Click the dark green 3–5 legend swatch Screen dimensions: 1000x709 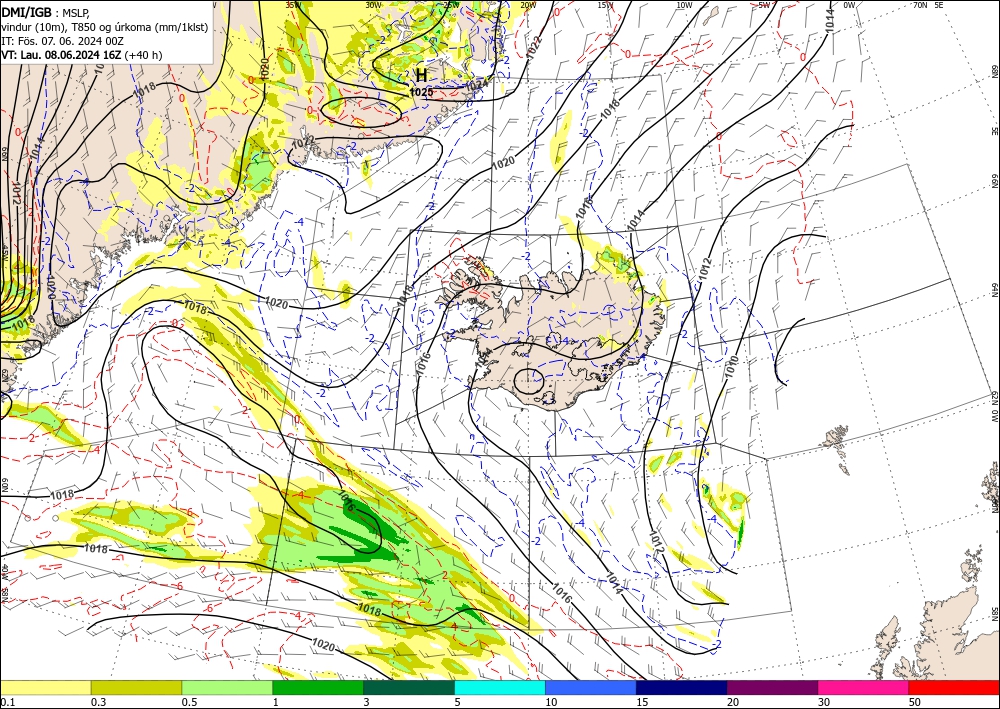point(409,687)
